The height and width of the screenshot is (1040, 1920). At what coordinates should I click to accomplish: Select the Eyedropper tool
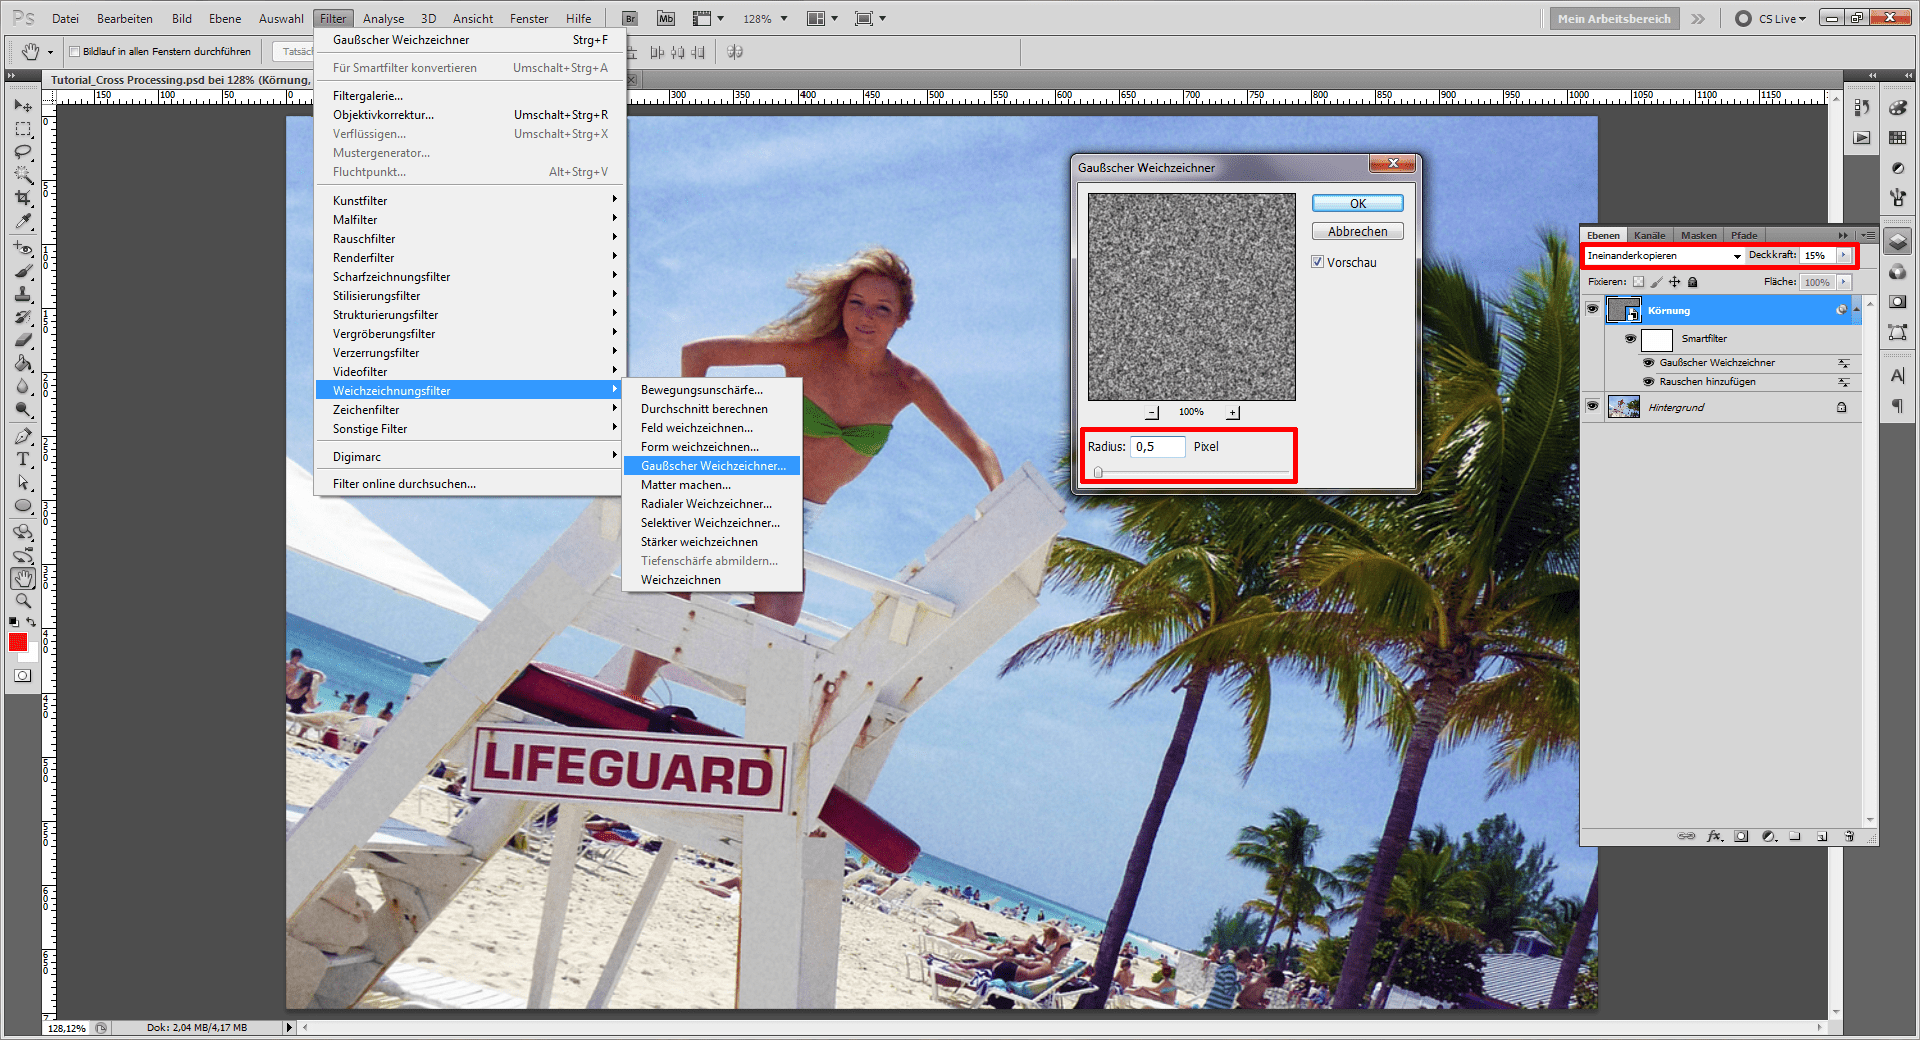(23, 222)
